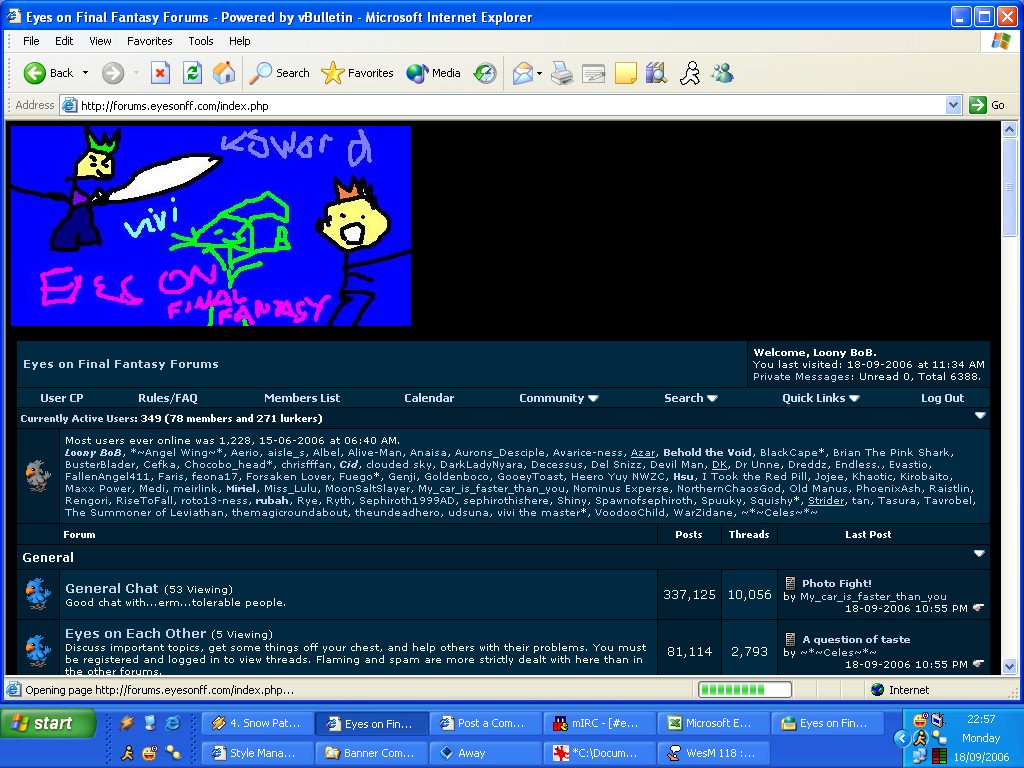
Task: Open the Mail toolbar button
Action: (x=523, y=73)
